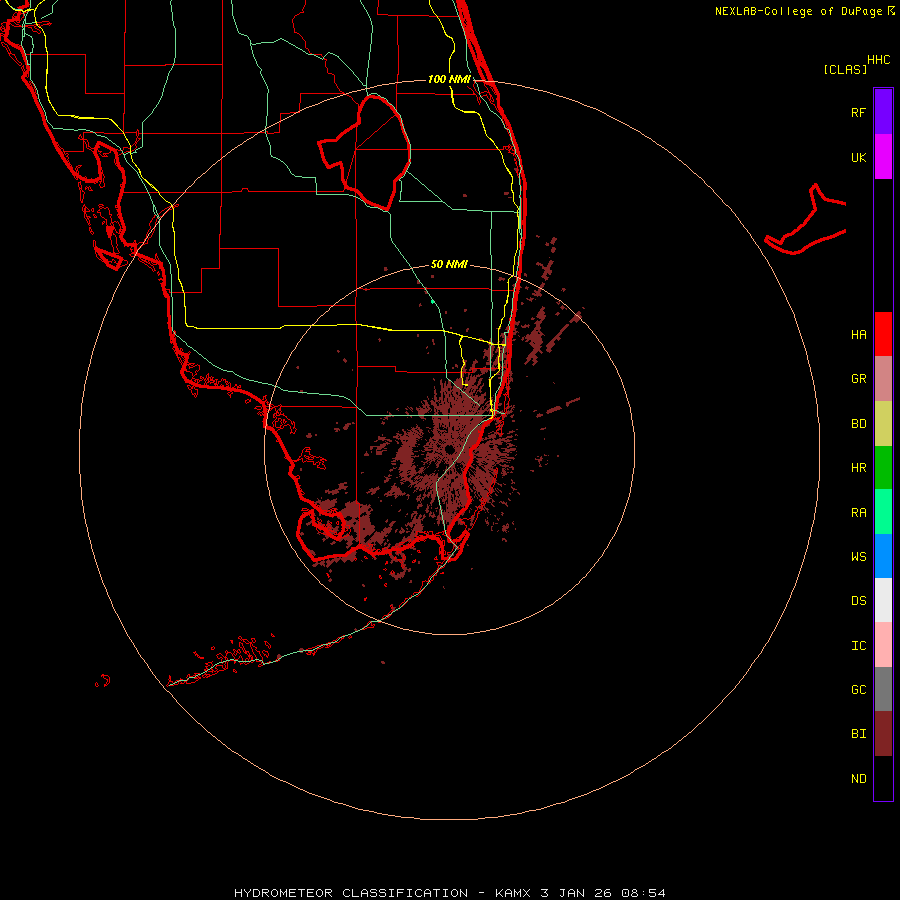Click the Lake Okeechobee outline on map

pyautogui.click(x=365, y=153)
